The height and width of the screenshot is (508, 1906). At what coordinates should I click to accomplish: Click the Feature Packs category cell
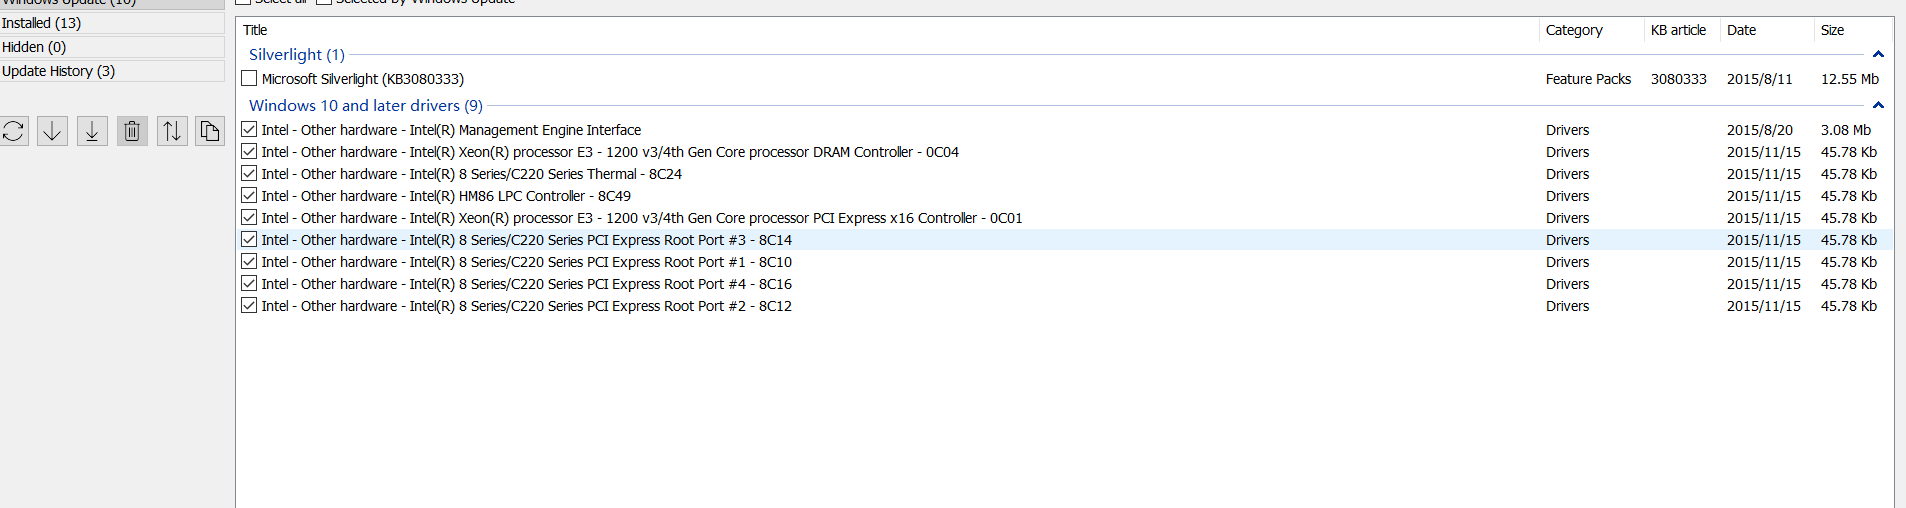(1588, 79)
